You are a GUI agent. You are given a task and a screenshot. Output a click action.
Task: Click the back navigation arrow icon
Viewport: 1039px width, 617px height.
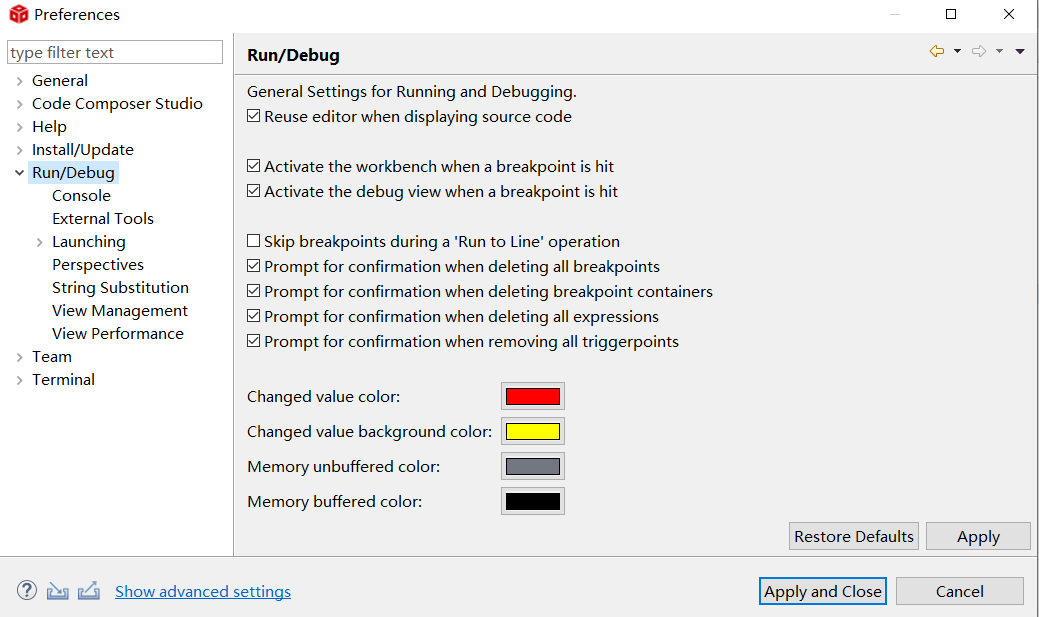pyautogui.click(x=937, y=51)
